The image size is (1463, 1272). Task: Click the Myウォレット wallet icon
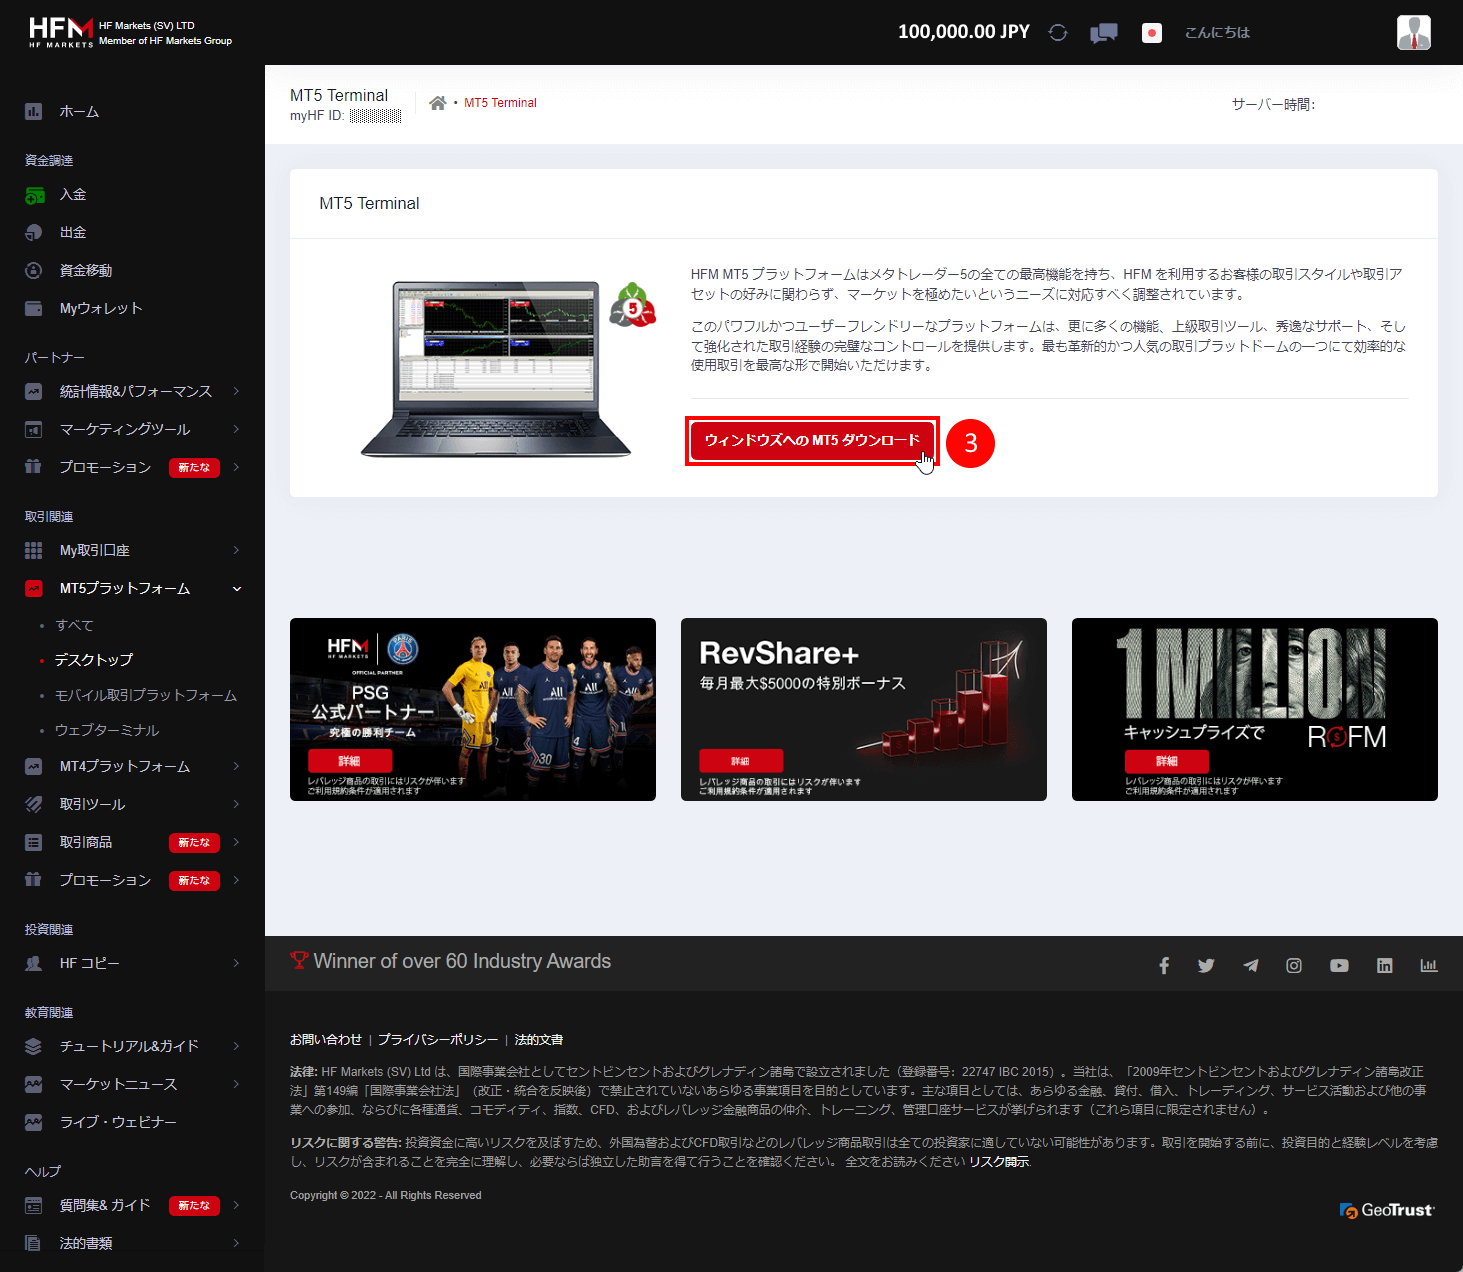click(33, 308)
